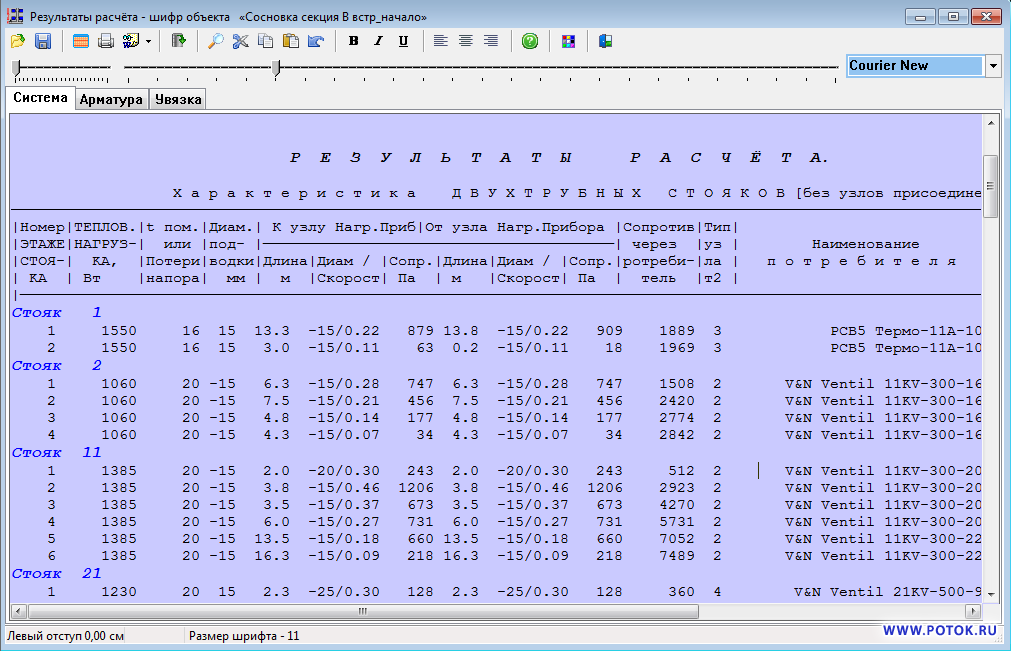Image resolution: width=1011 pixels, height=651 pixels.
Task: Toggle italic formatting
Action: click(378, 41)
